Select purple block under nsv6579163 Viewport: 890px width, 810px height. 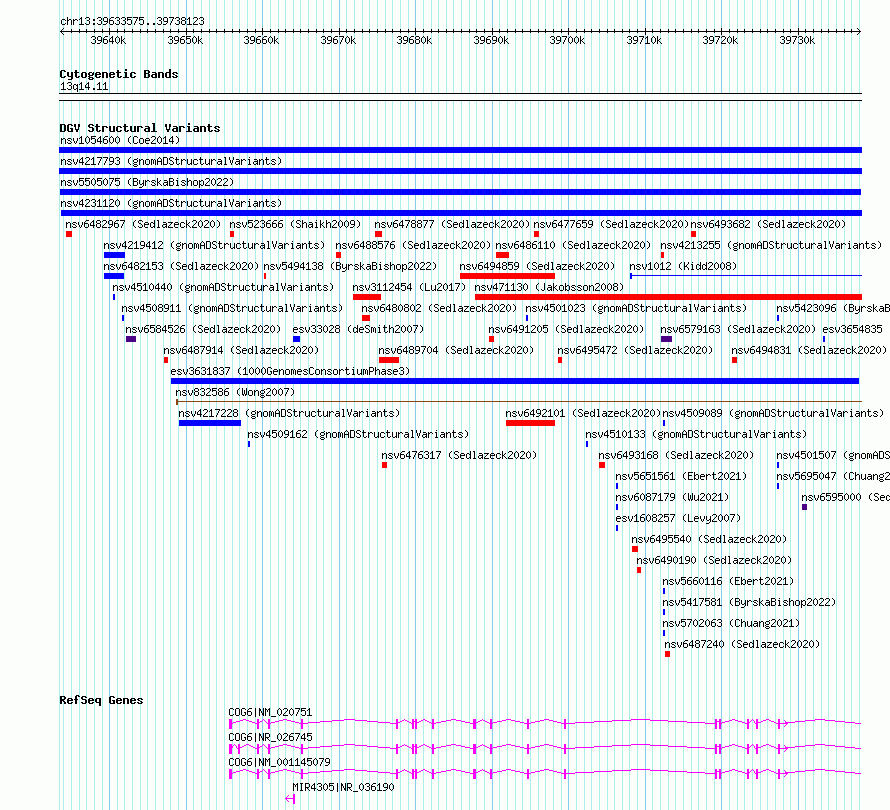click(666, 339)
